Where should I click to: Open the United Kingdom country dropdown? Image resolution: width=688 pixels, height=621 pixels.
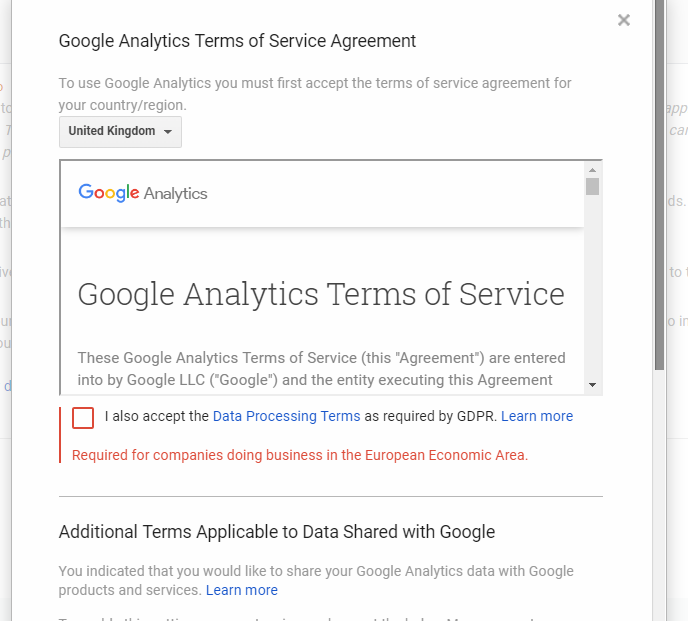pyautogui.click(x=120, y=132)
